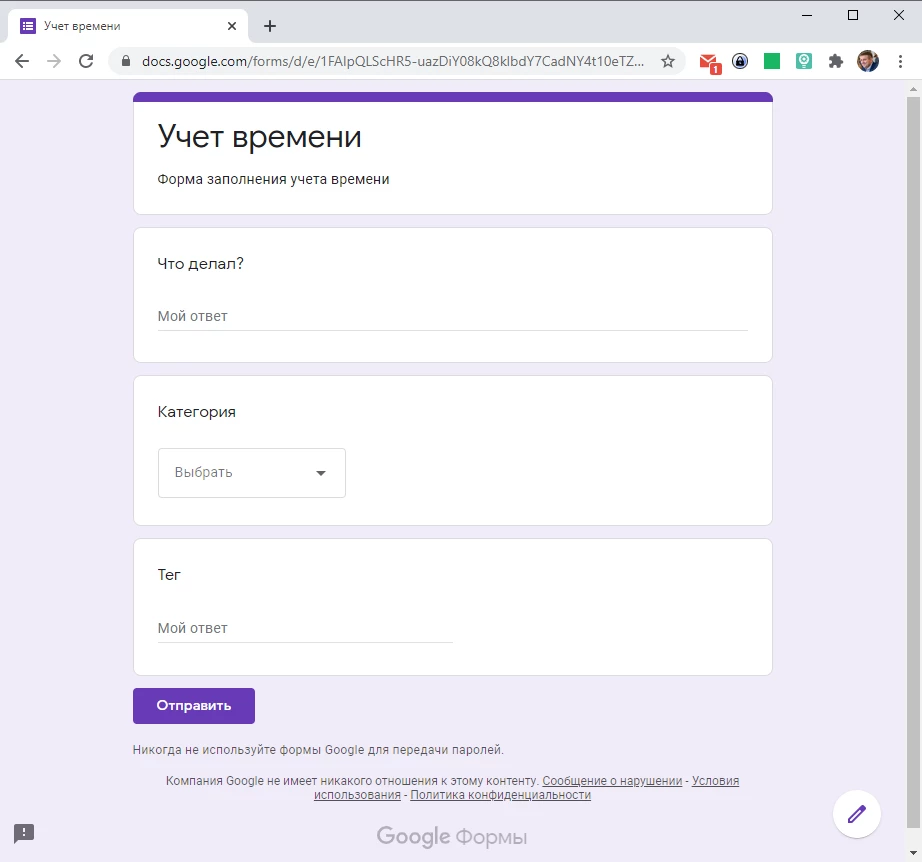The height and width of the screenshot is (862, 922).
Task: Click the "Что делал?" answer field
Action: click(x=452, y=317)
